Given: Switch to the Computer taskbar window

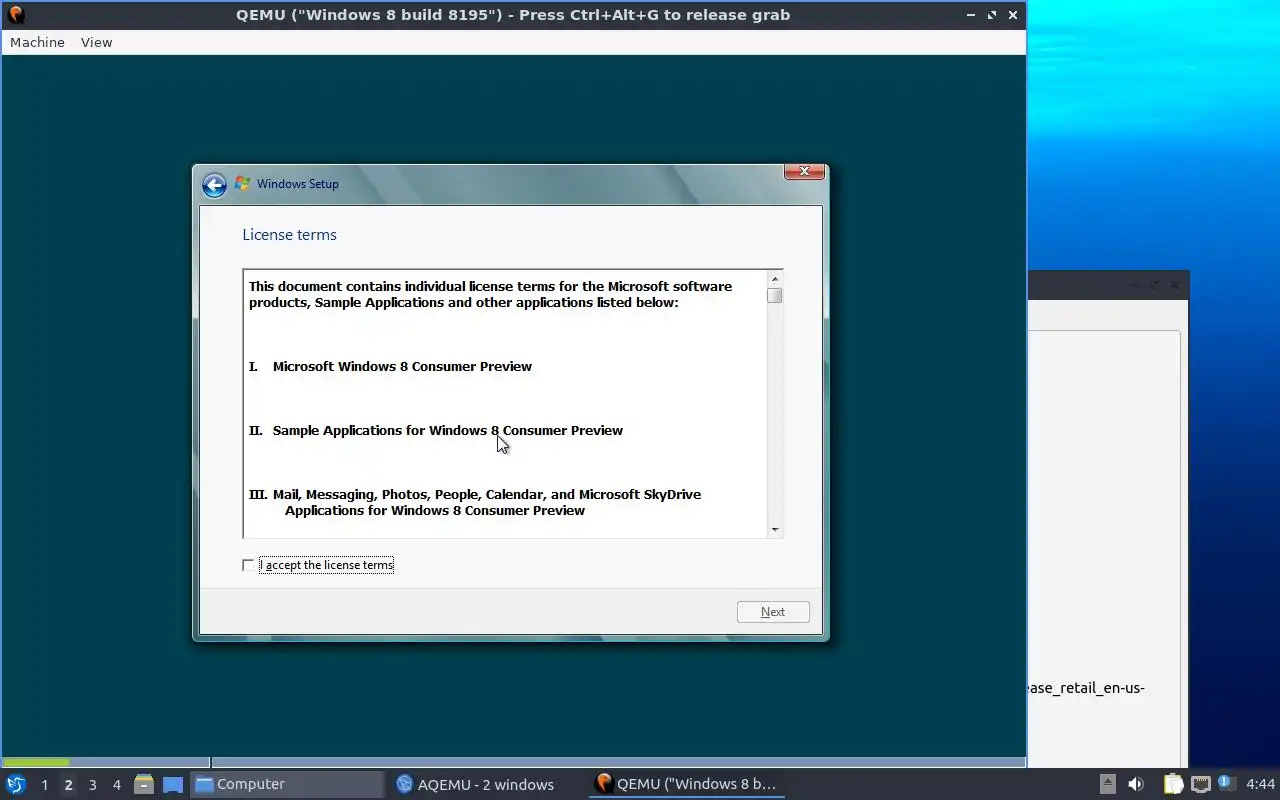Looking at the screenshot, I should [287, 784].
